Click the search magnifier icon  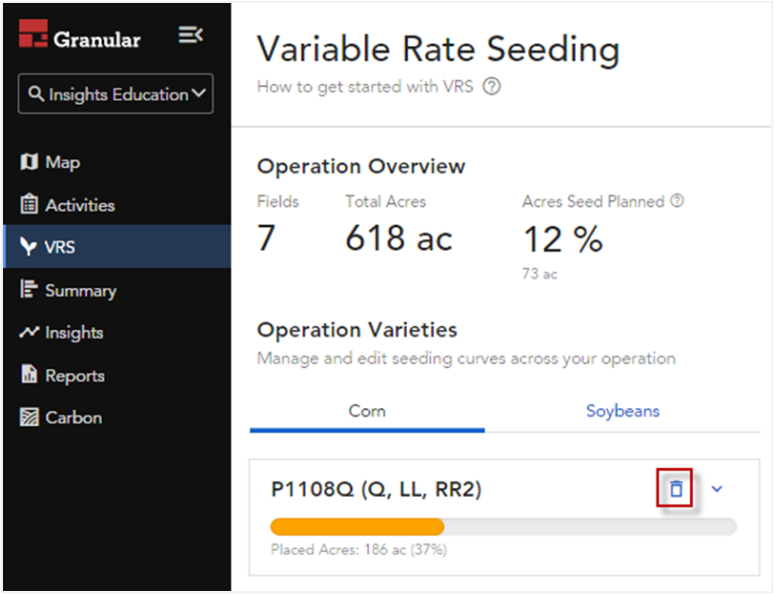pyautogui.click(x=36, y=93)
